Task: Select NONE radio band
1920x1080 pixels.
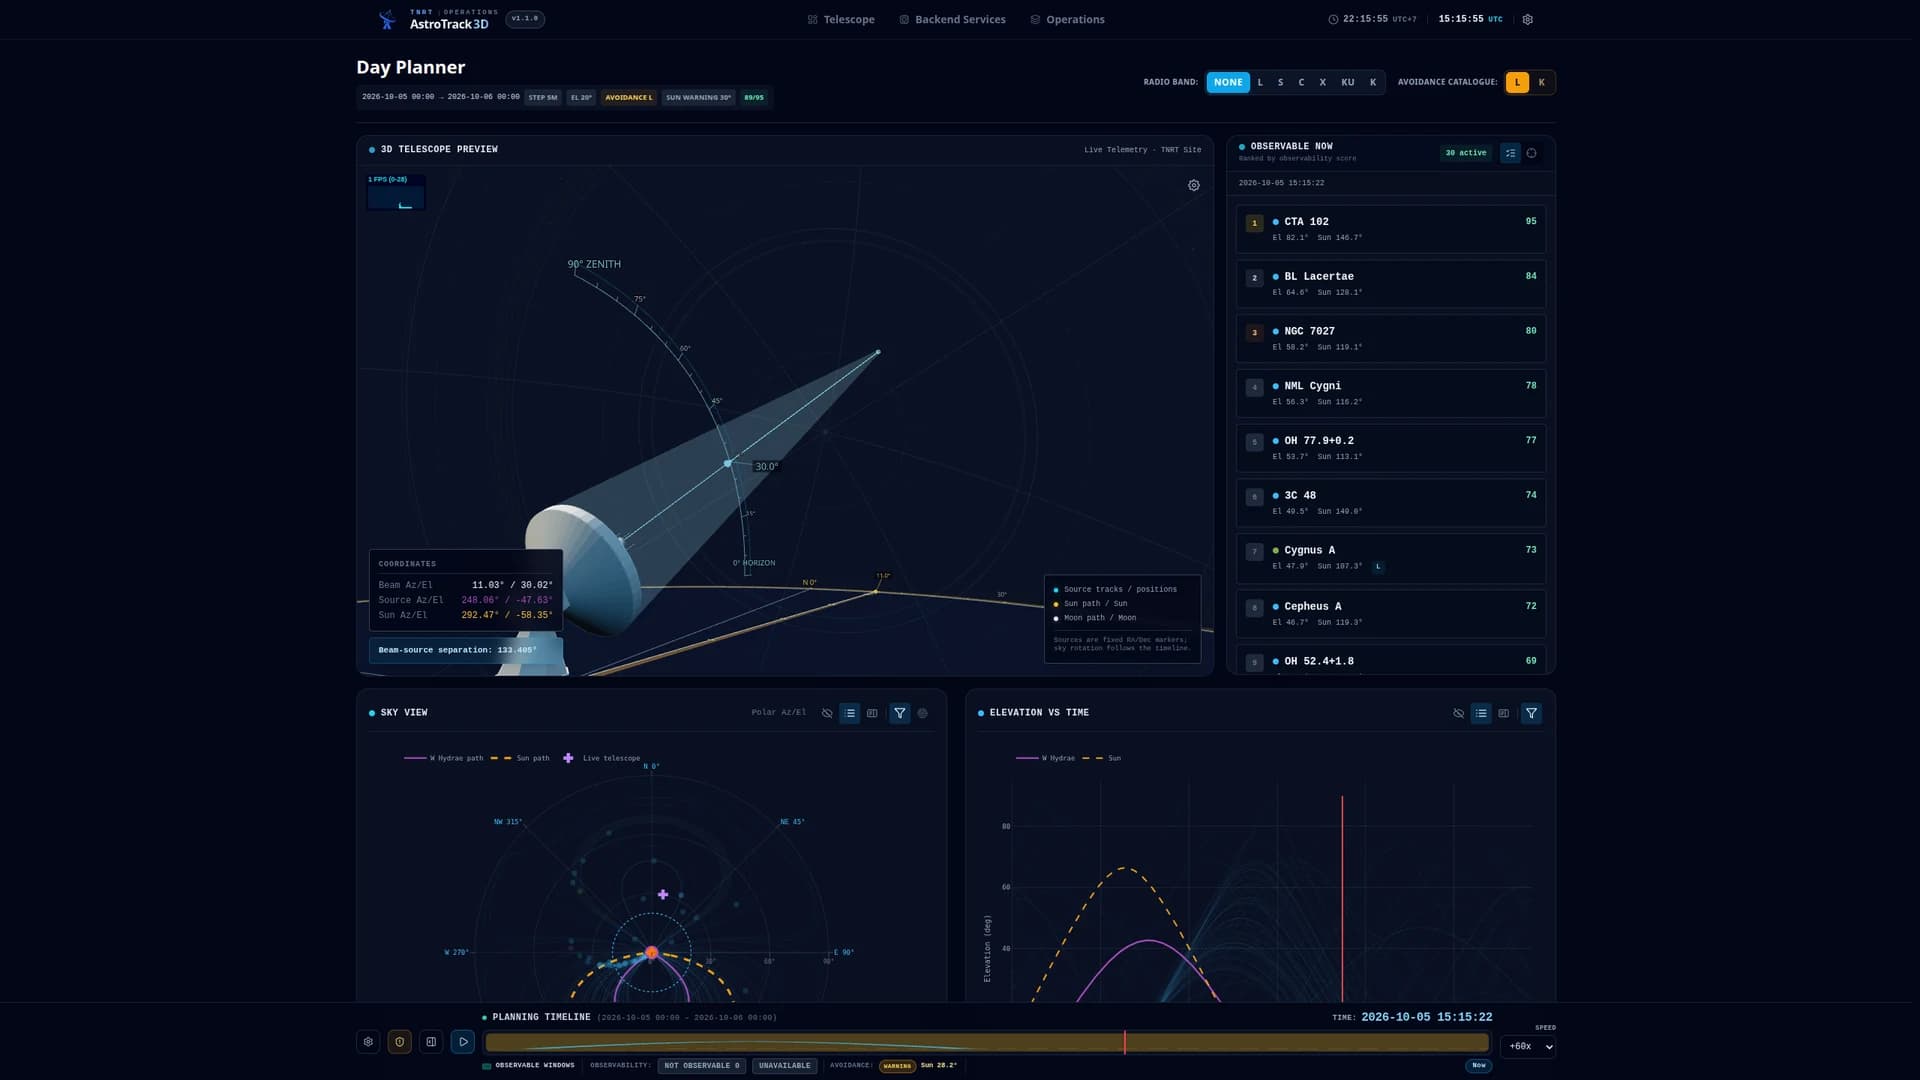Action: point(1228,82)
